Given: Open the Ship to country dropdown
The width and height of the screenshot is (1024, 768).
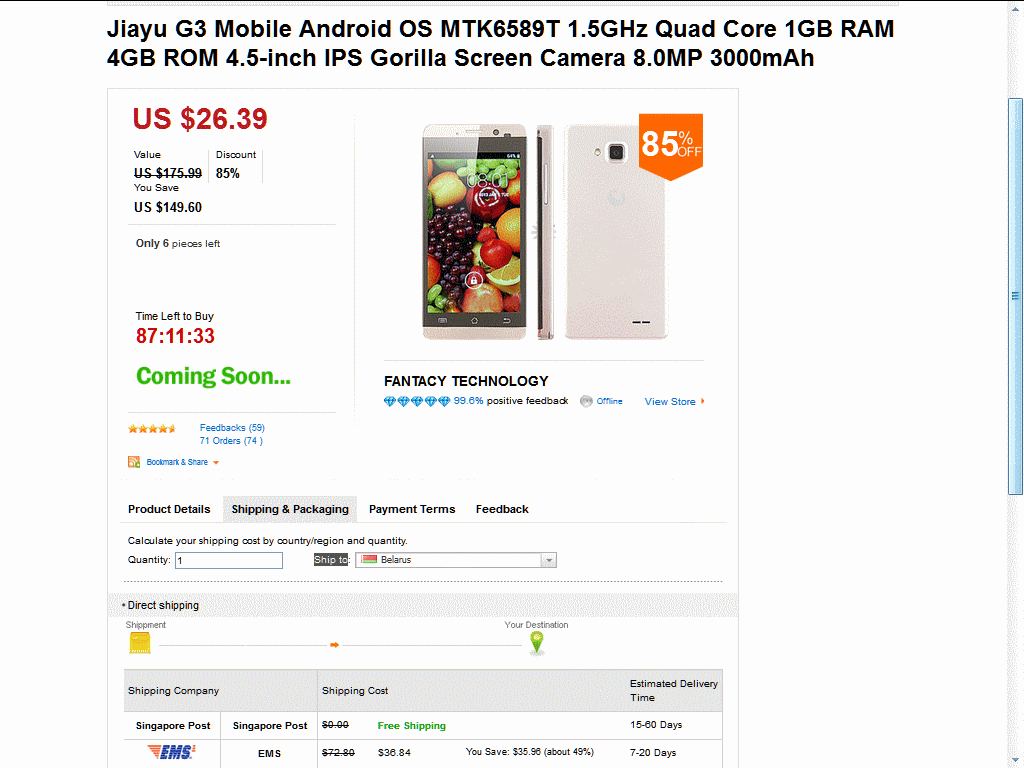Looking at the screenshot, I should tap(456, 560).
